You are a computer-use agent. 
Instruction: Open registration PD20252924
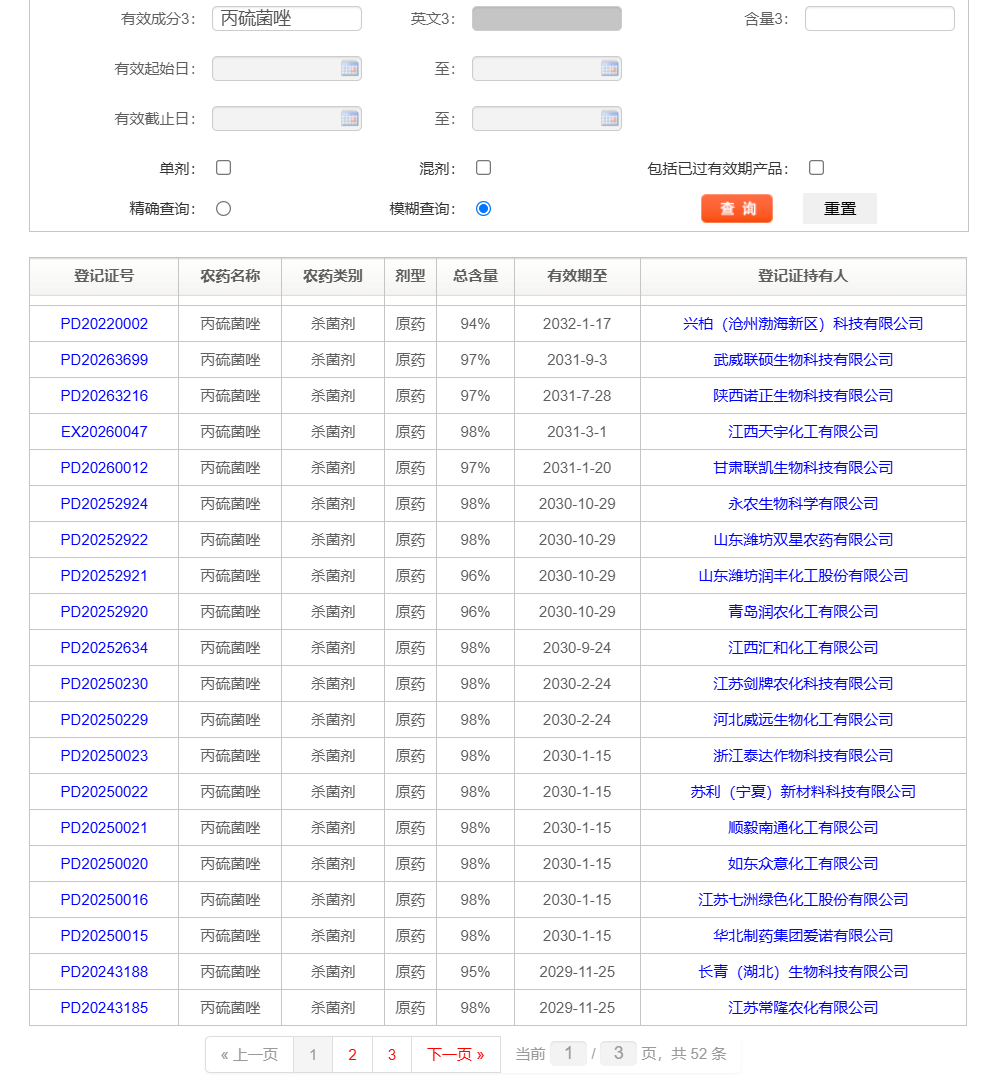[104, 504]
